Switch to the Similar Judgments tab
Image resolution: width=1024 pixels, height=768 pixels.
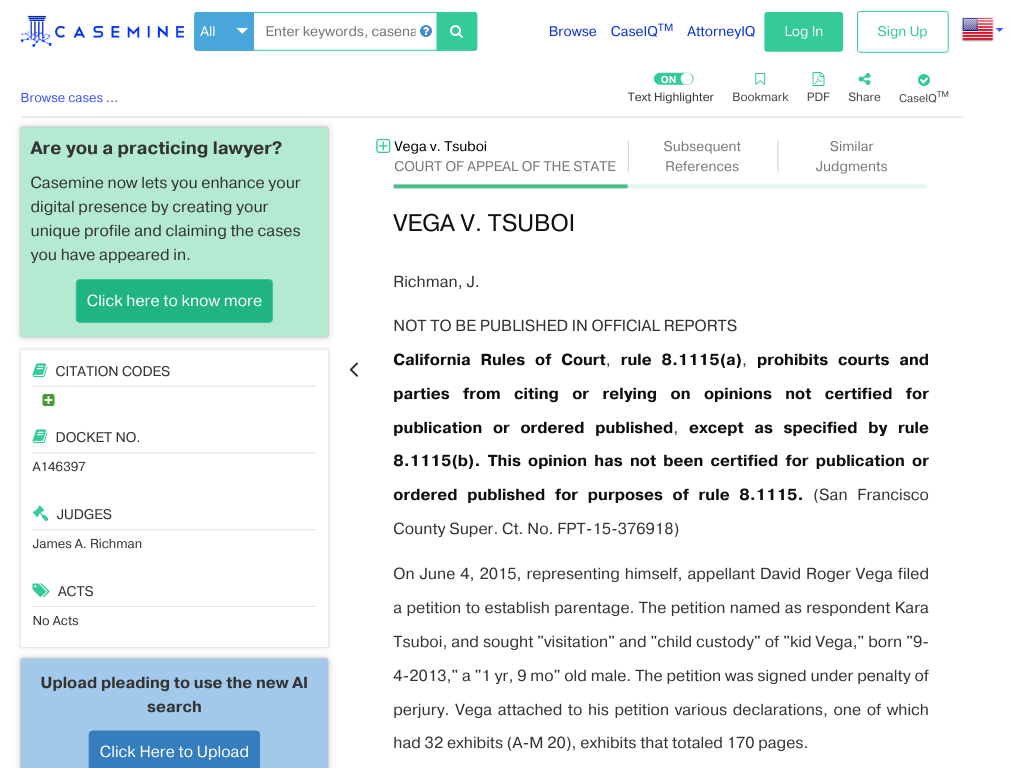(851, 156)
